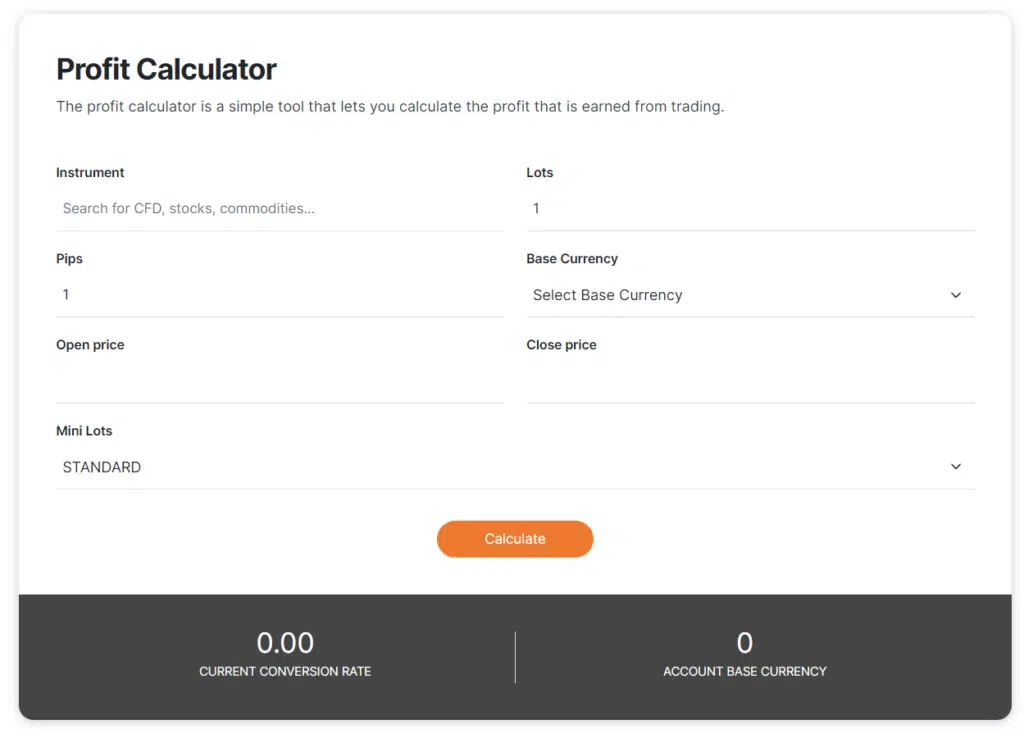This screenshot has width=1024, height=729.
Task: Open the Select Base Currency dropdown
Action: tap(750, 295)
